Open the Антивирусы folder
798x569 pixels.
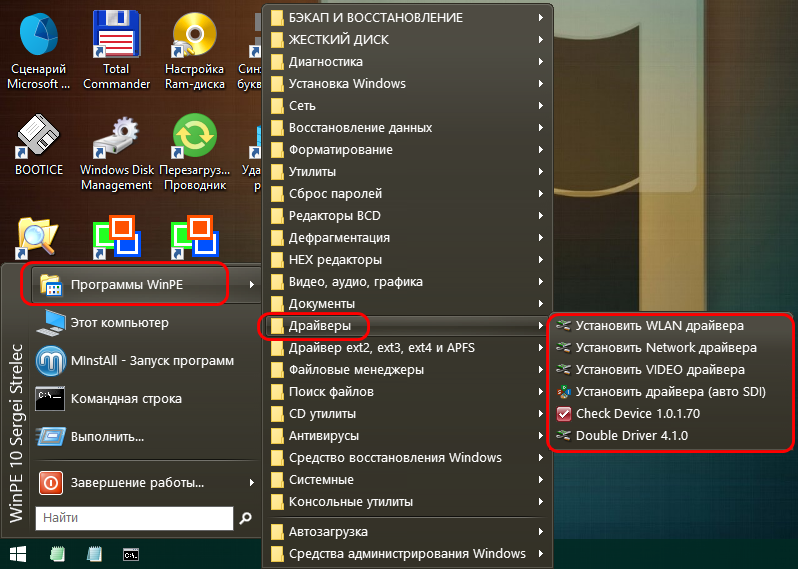tap(407, 436)
